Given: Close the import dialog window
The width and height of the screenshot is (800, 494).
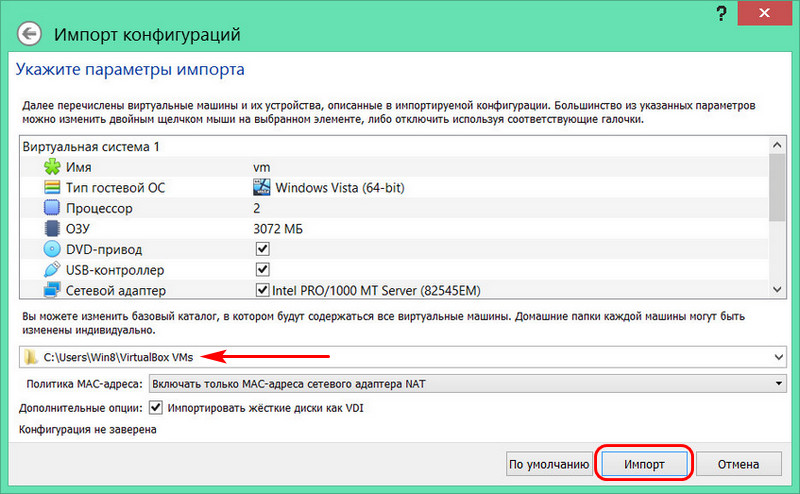Looking at the screenshot, I should pyautogui.click(x=764, y=13).
